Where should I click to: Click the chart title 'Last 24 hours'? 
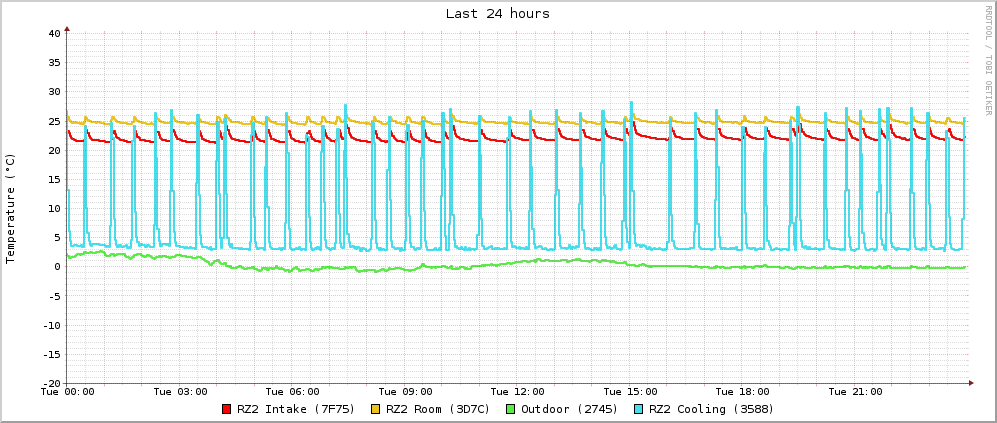(498, 13)
